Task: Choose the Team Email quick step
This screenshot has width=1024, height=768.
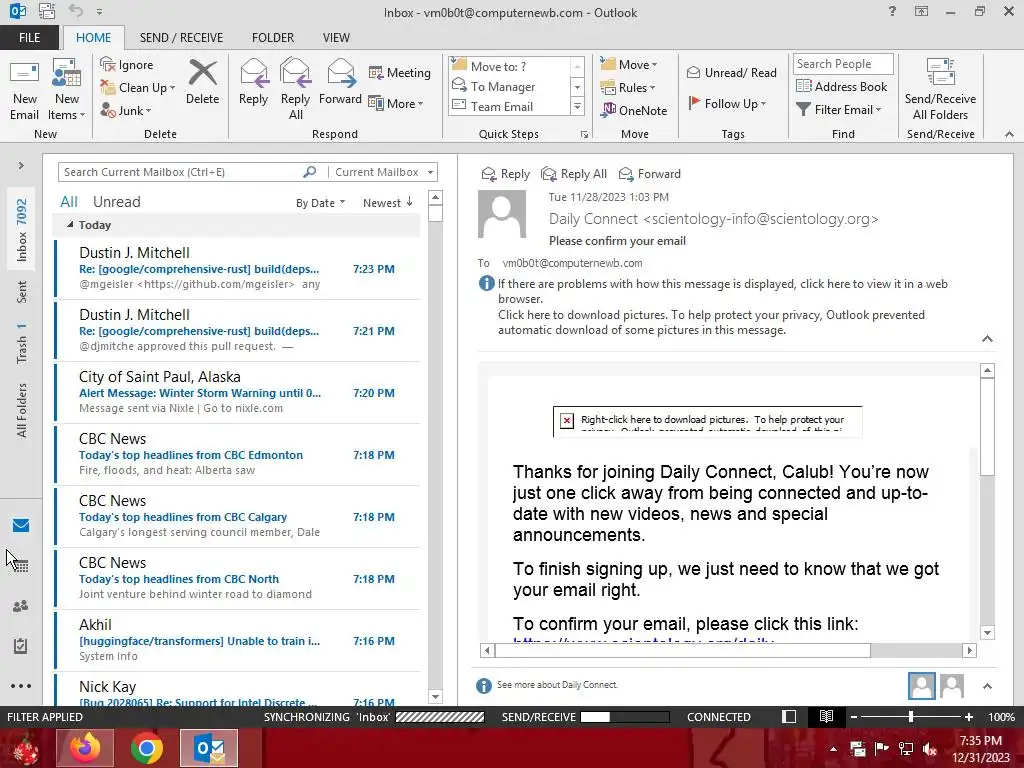Action: pos(509,106)
